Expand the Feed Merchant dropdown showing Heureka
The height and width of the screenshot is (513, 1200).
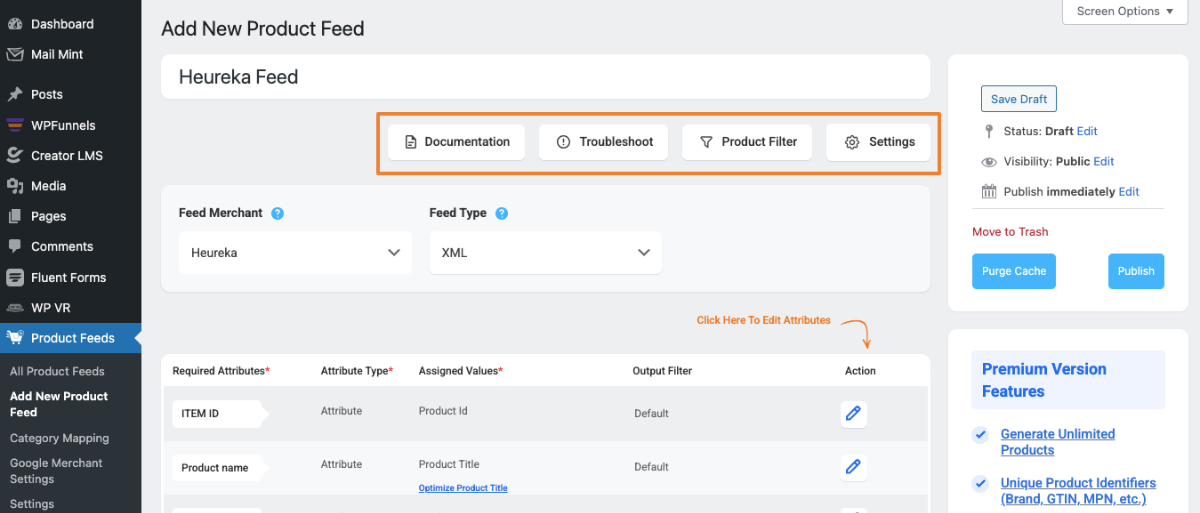point(295,253)
